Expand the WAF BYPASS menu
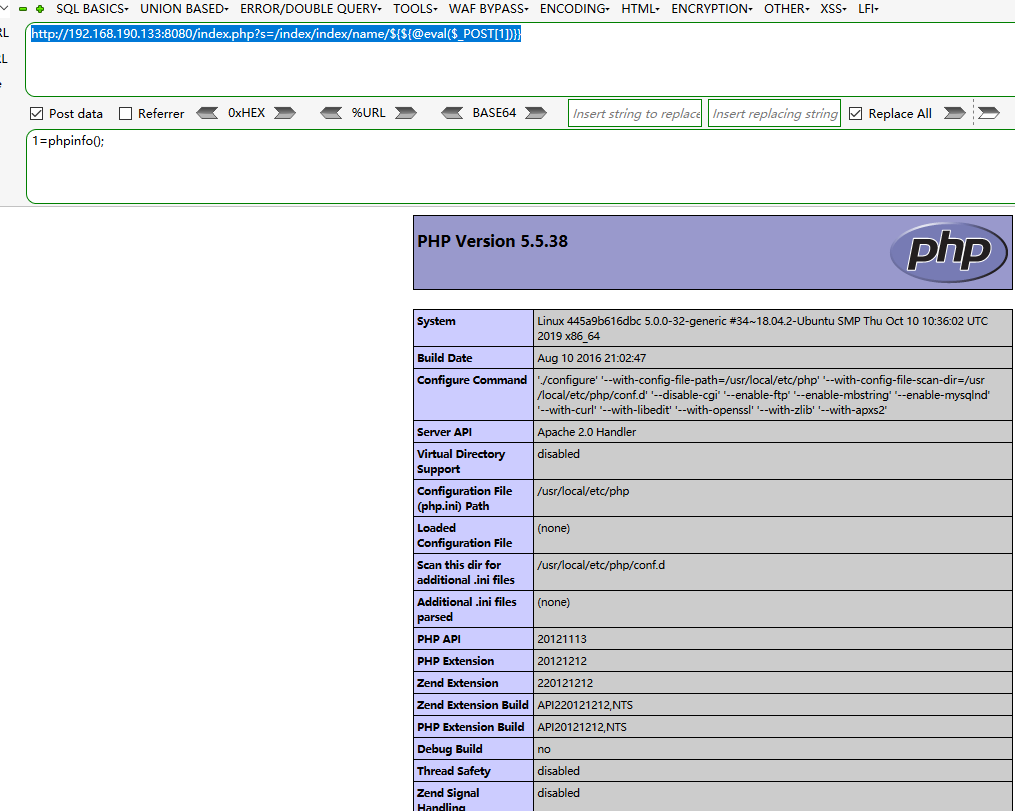1015x811 pixels. [489, 9]
